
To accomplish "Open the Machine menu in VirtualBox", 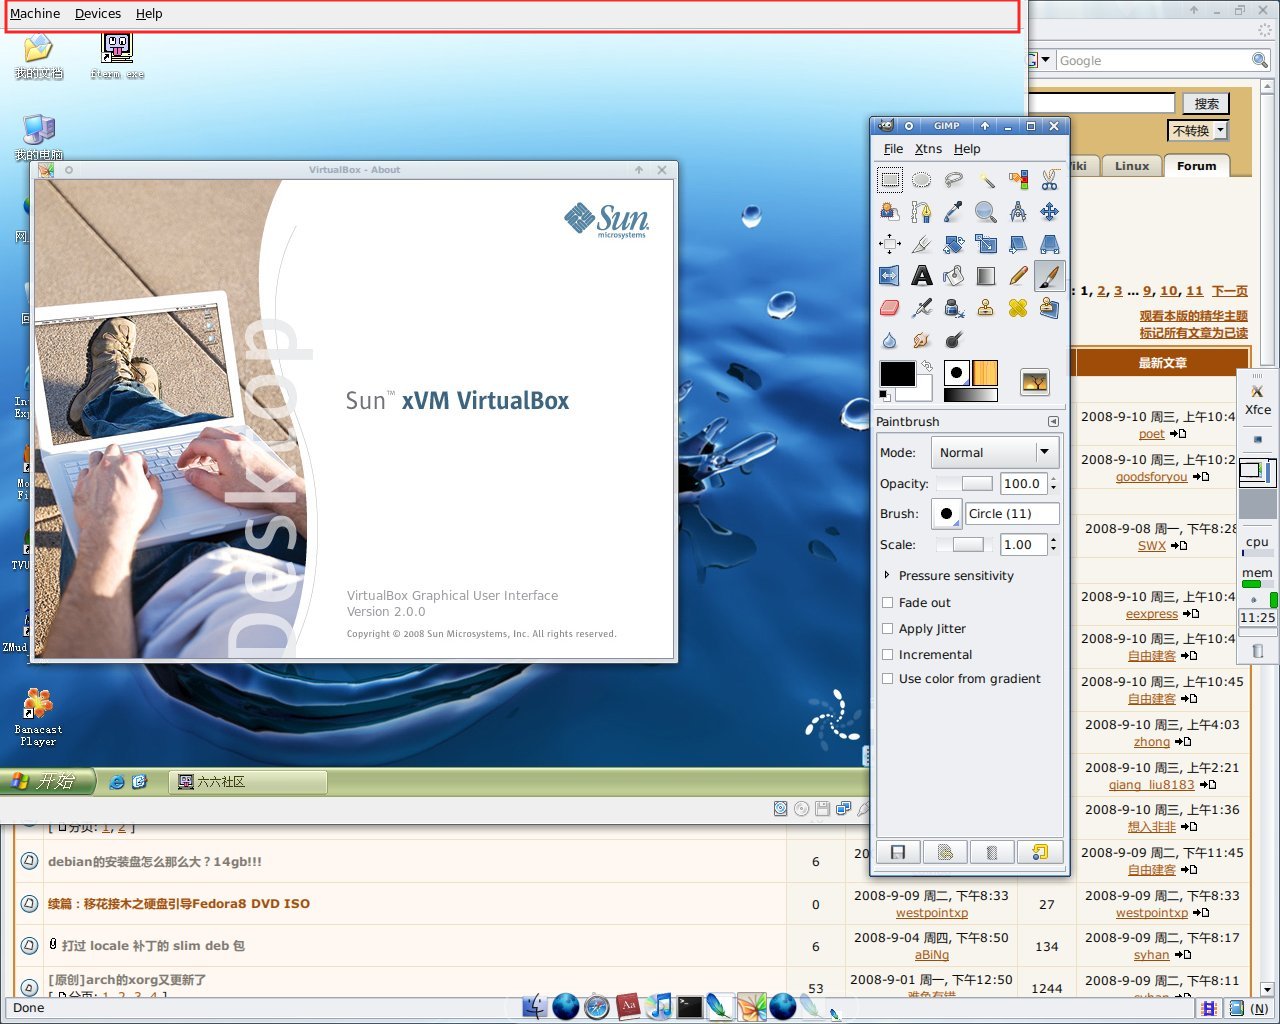I will pyautogui.click(x=35, y=14).
